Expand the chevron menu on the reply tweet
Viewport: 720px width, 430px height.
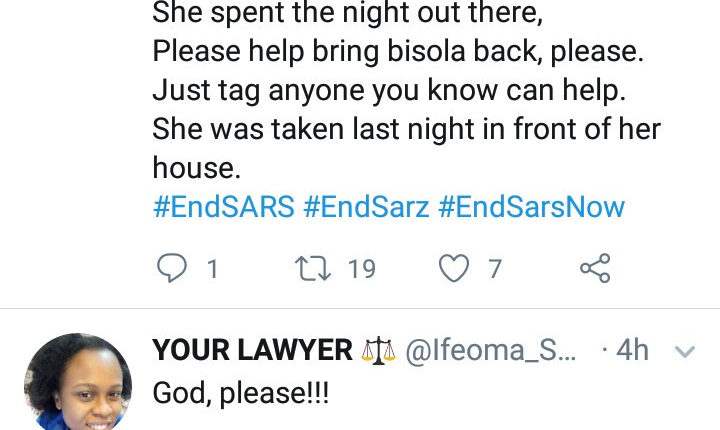tap(686, 351)
